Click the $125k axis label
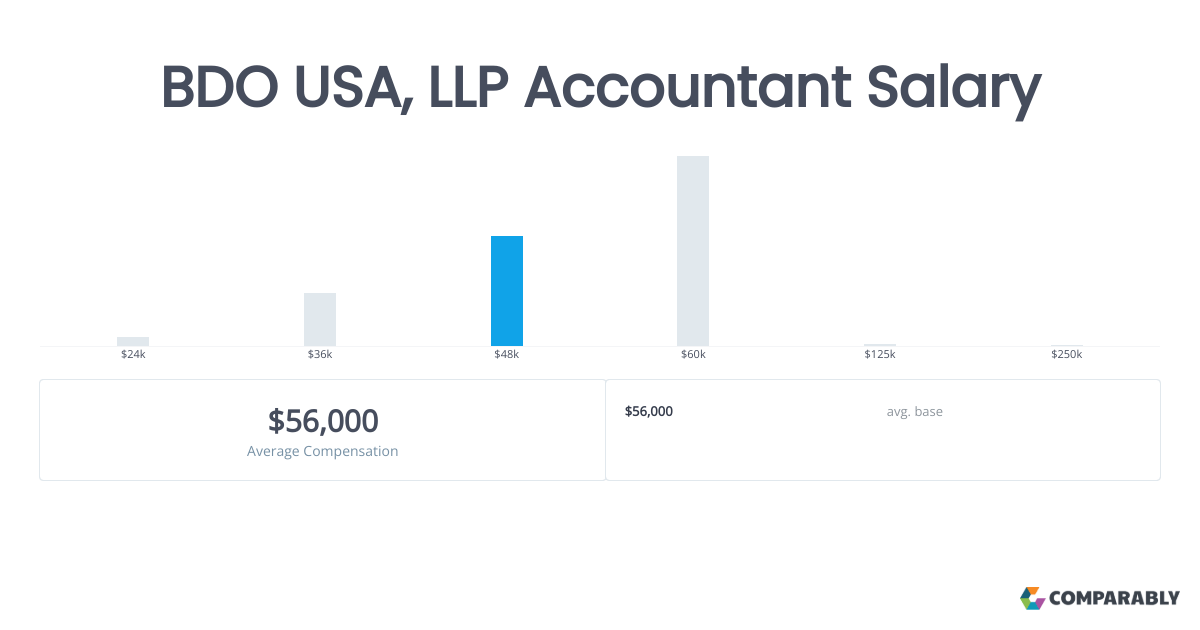1200x630 pixels. coord(880,354)
